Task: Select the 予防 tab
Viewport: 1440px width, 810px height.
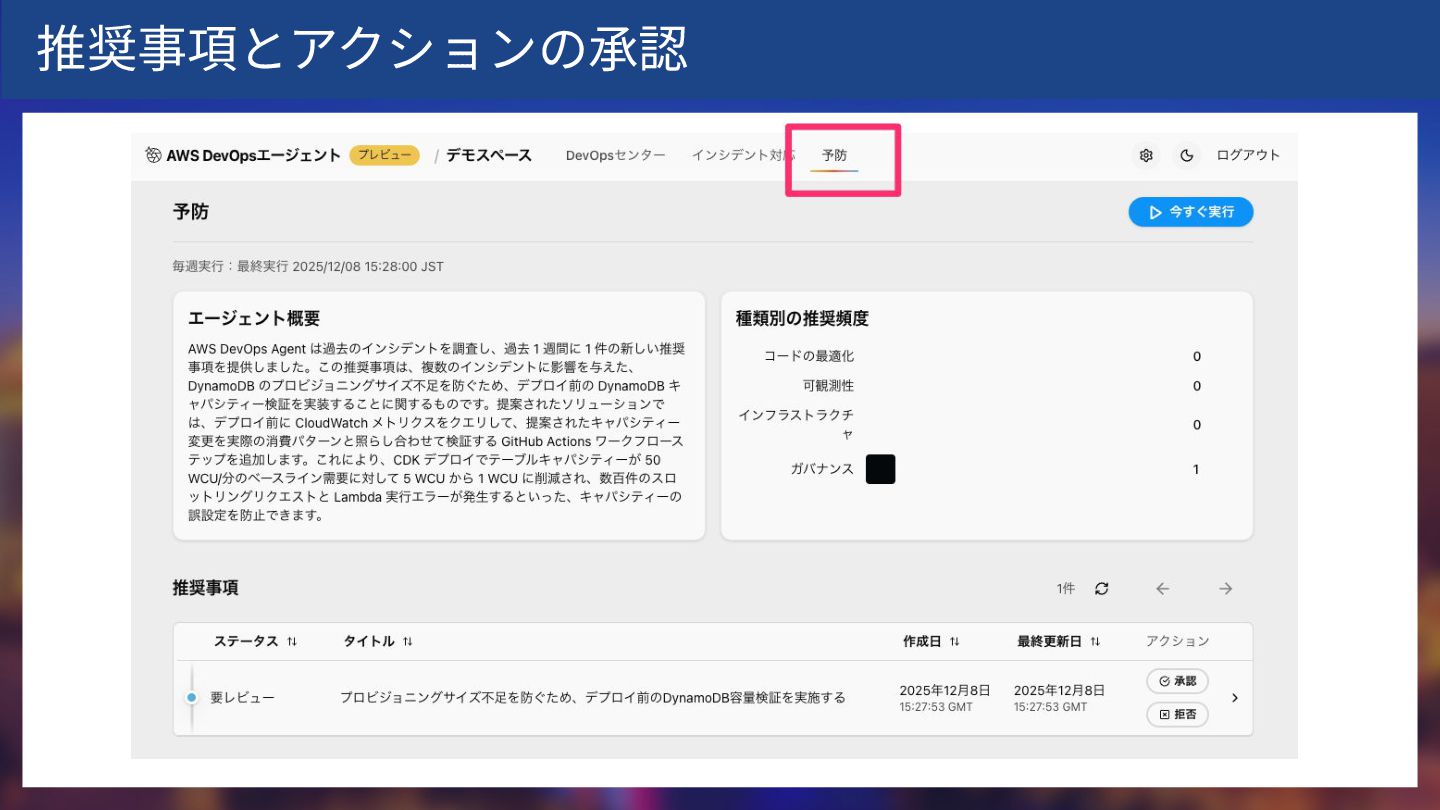Action: [834, 156]
